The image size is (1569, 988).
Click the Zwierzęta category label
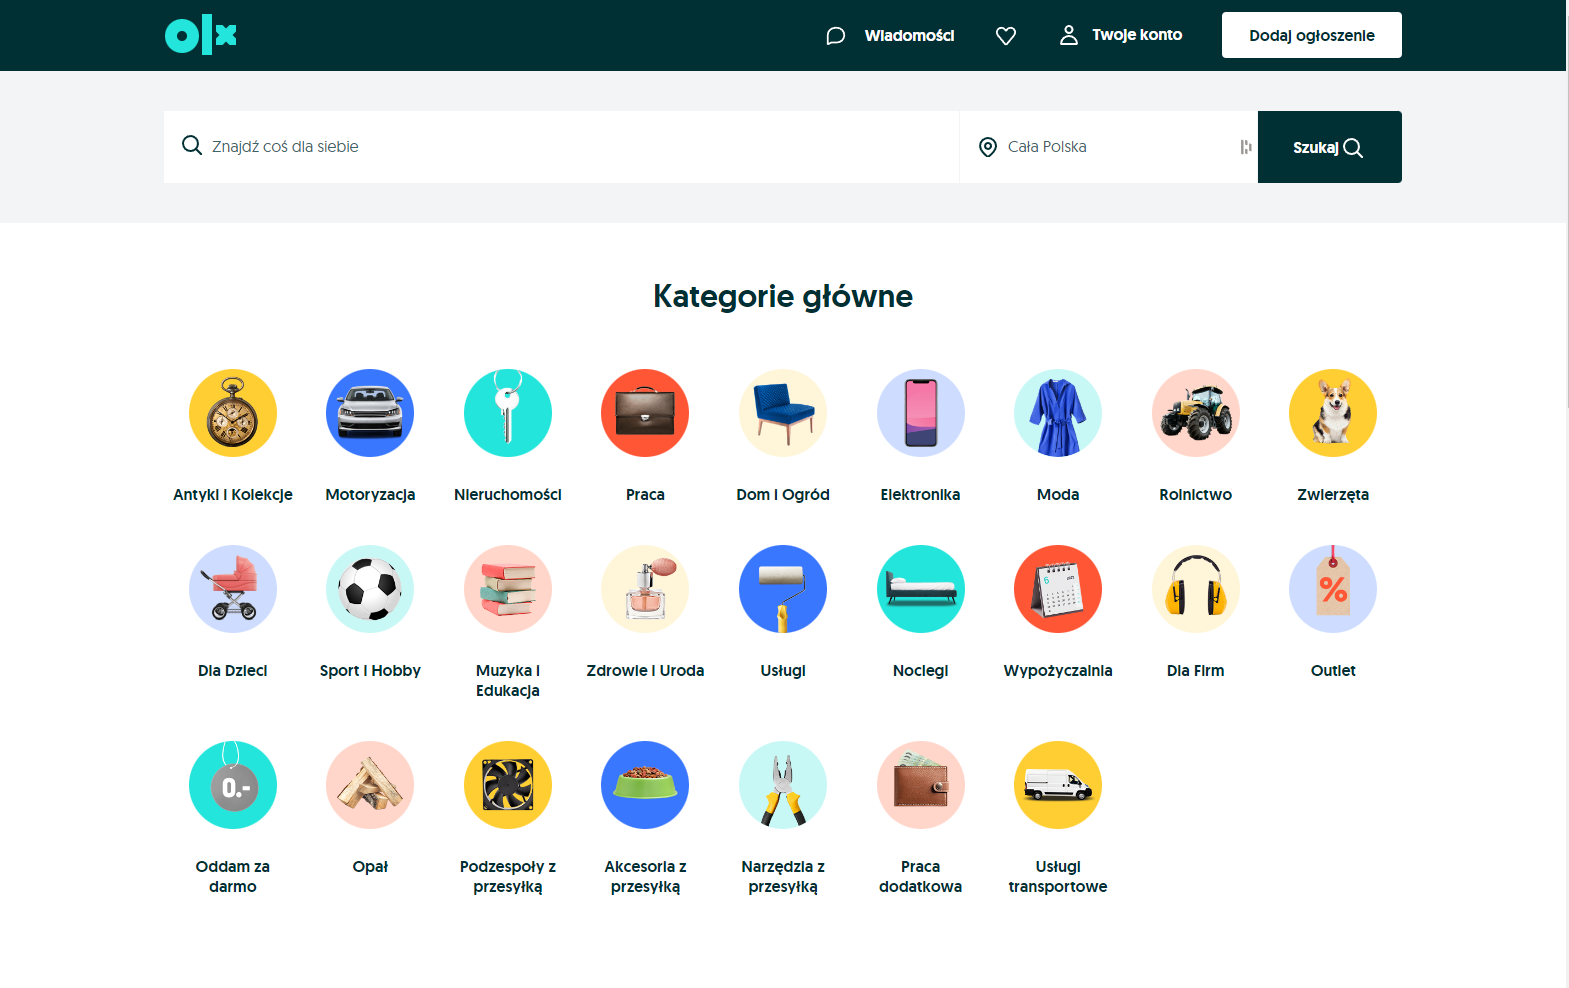point(1333,494)
